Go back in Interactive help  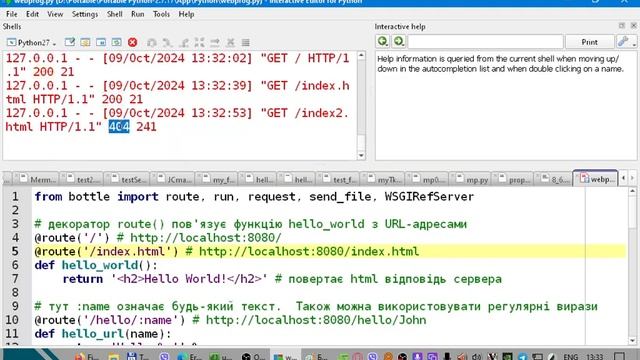coord(382,41)
